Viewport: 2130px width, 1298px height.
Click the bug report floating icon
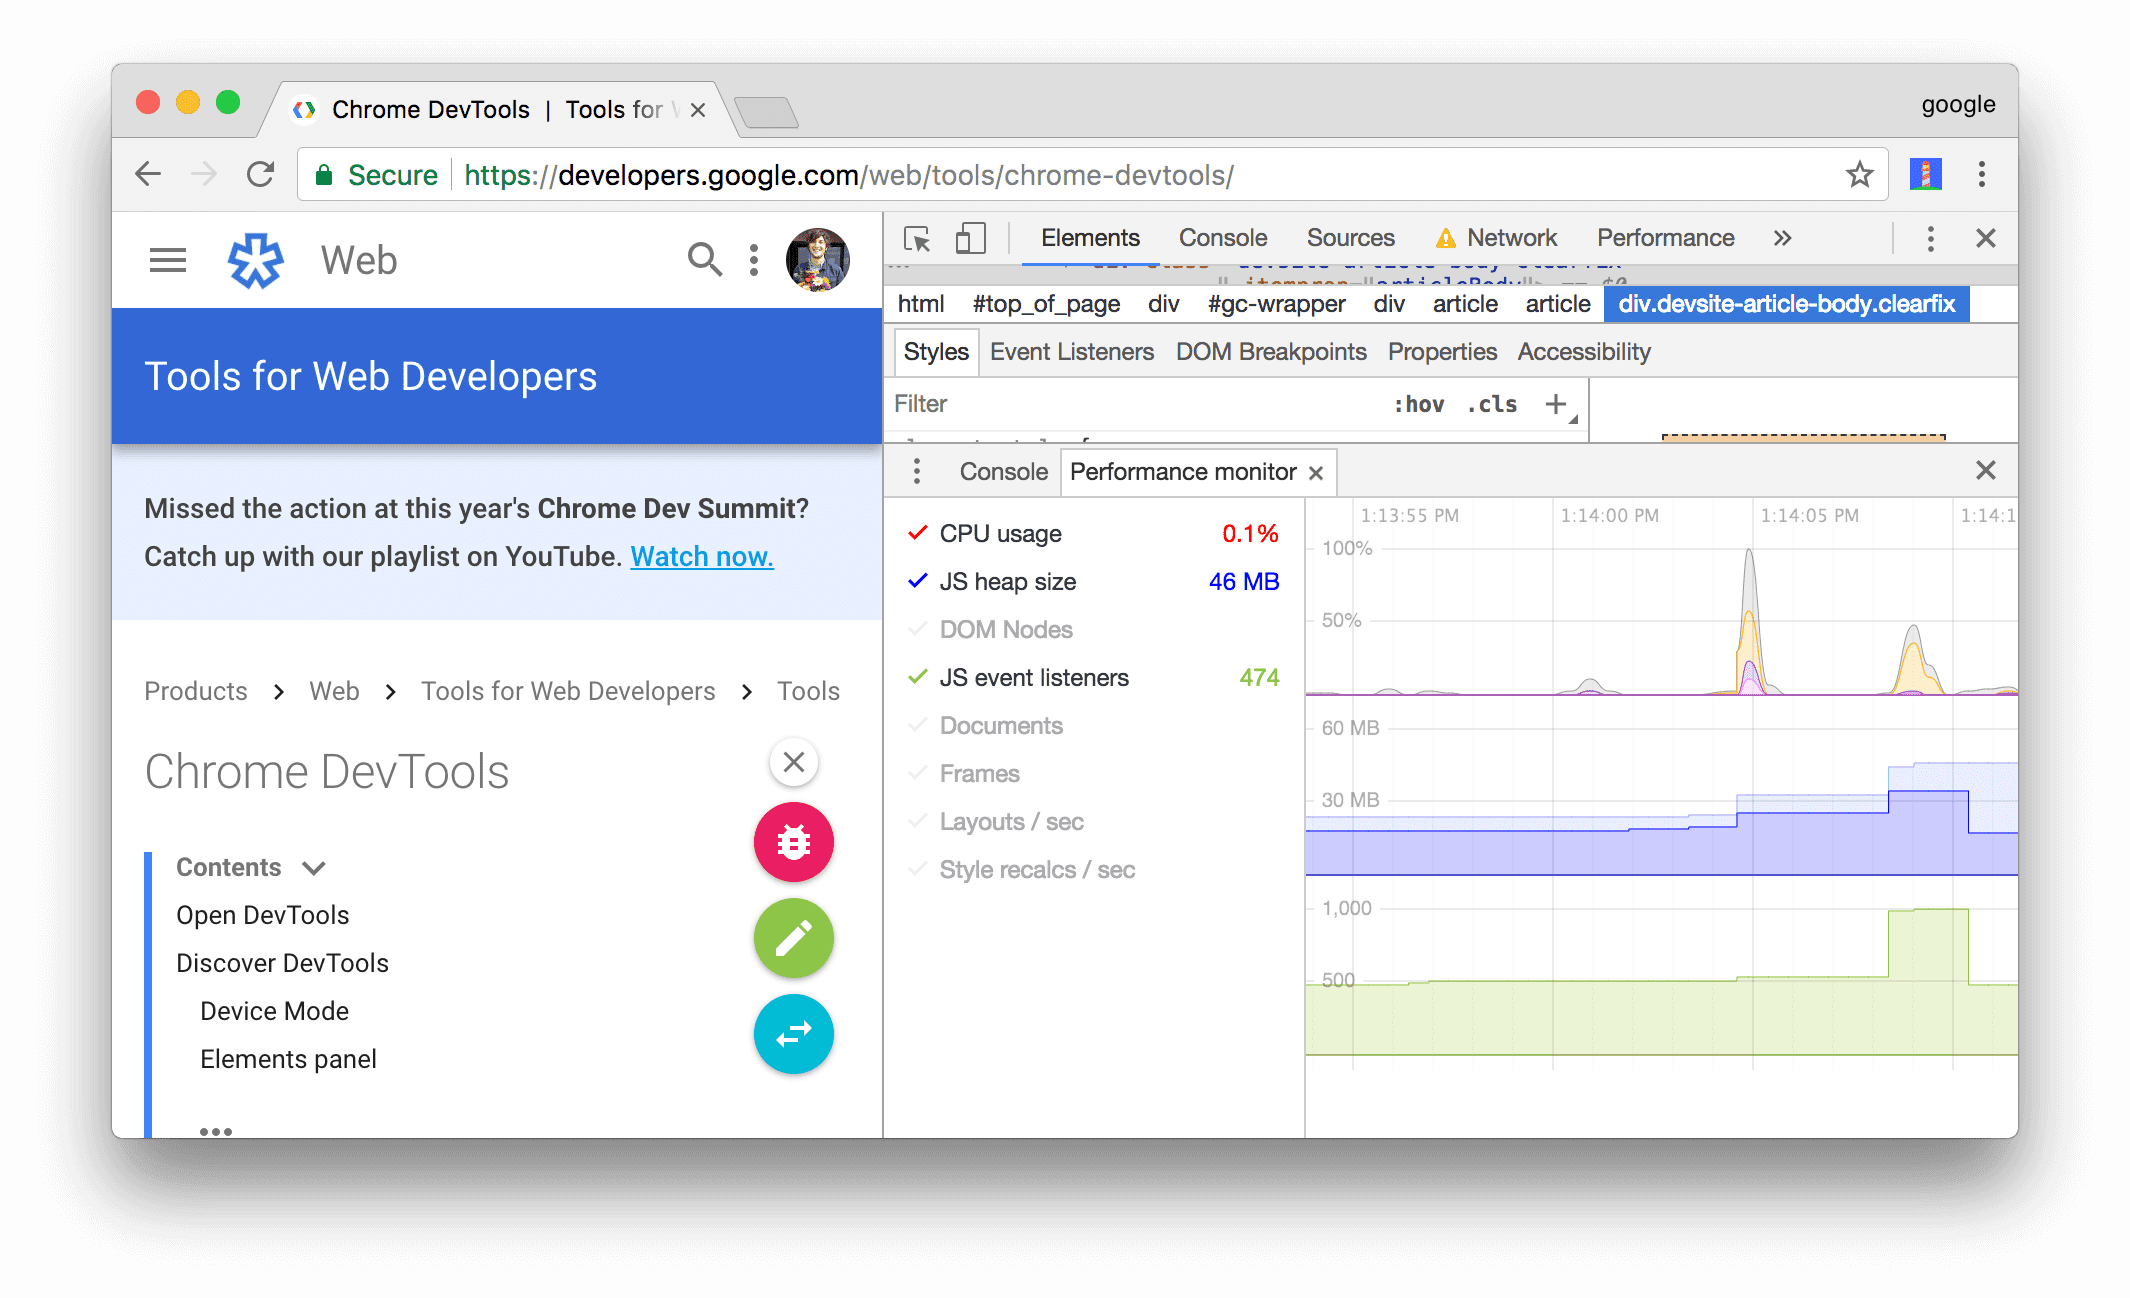pos(793,841)
